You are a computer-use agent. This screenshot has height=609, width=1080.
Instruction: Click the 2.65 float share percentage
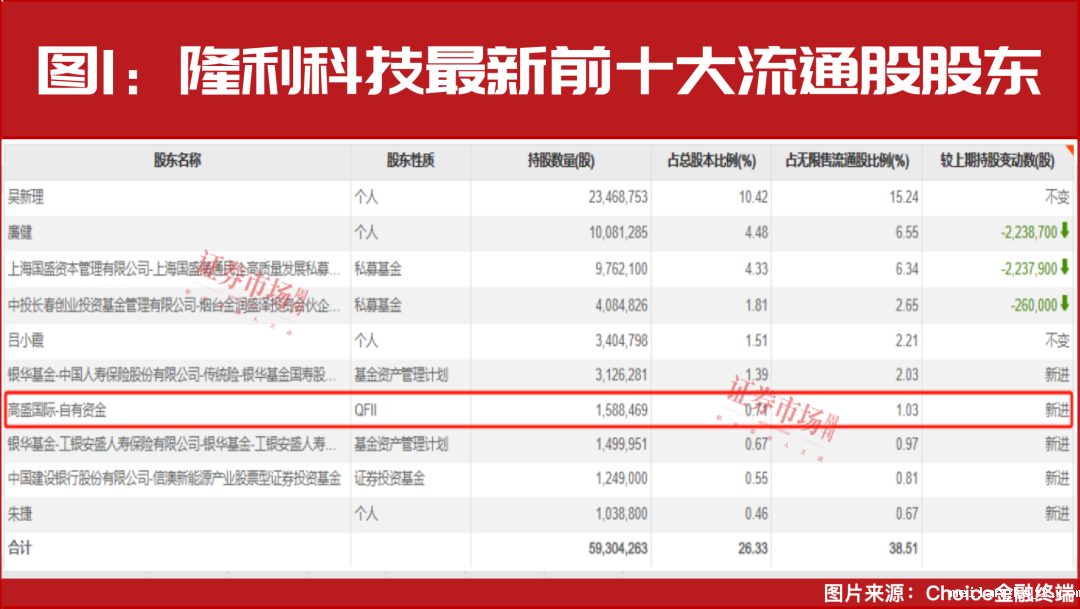tap(906, 304)
